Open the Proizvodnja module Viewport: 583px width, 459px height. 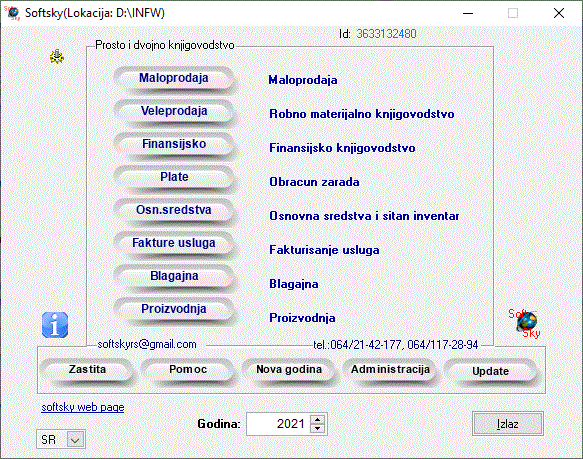point(174,309)
